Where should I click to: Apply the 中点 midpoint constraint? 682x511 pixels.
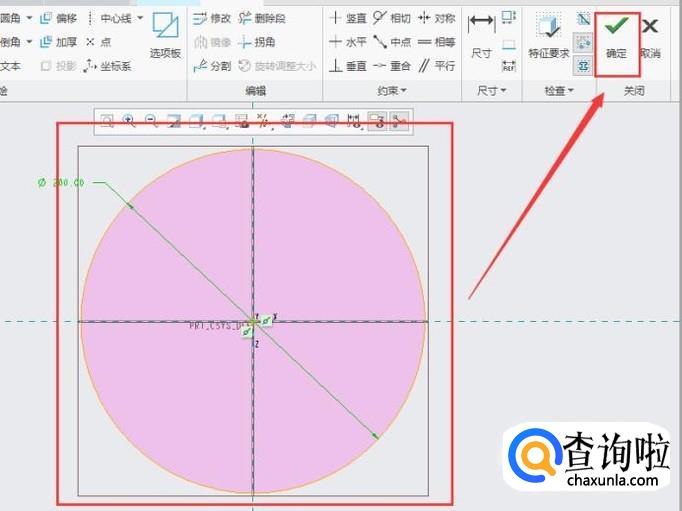(x=392, y=42)
